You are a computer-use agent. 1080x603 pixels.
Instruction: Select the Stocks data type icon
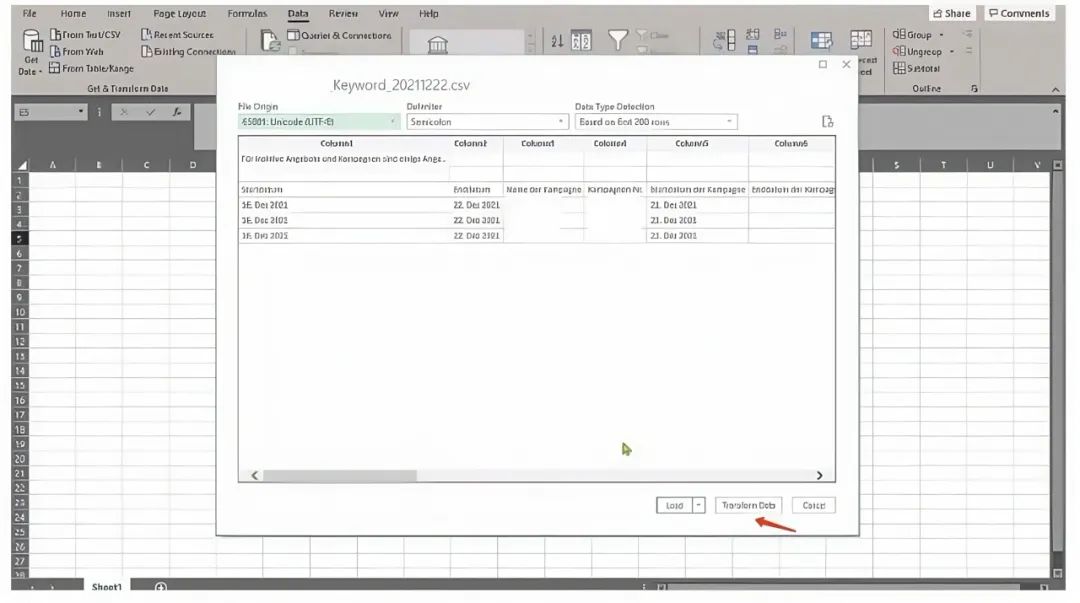(437, 45)
